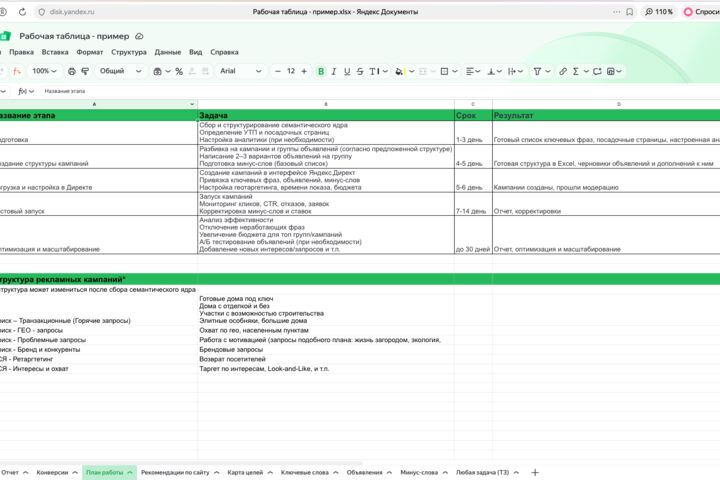The height and width of the screenshot is (480, 720).
Task: Click the browser address bar disk.yandex.ru
Action: 72,12
